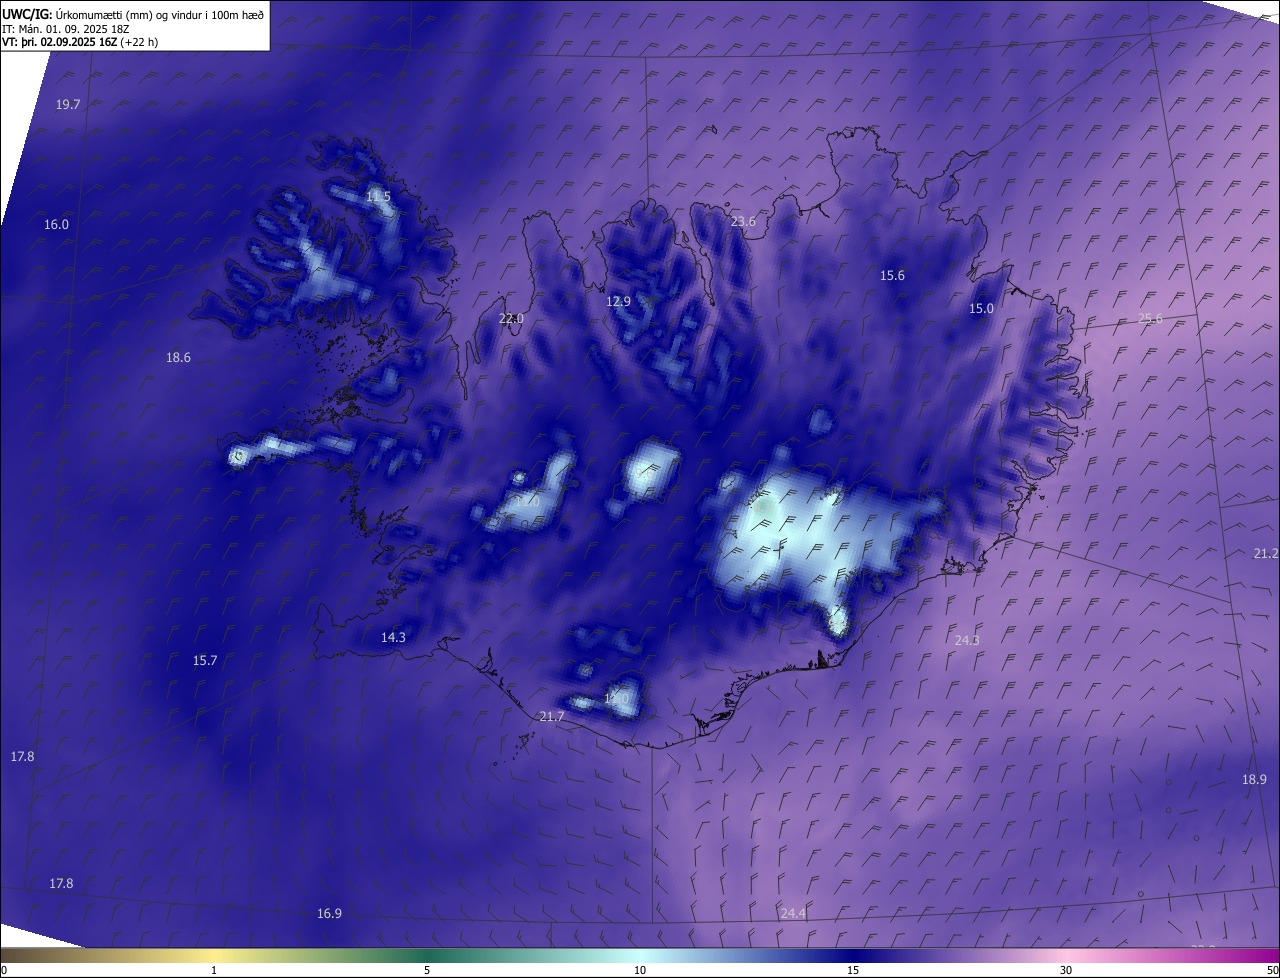Click the 15.7 value label
The height and width of the screenshot is (978, 1280).
pos(205,660)
